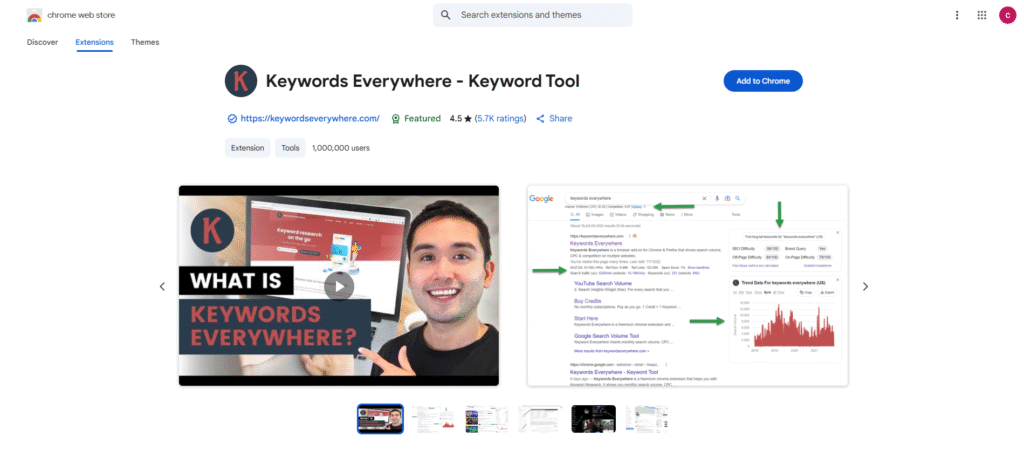
Task: Open the Extensions tab
Action: (x=94, y=42)
